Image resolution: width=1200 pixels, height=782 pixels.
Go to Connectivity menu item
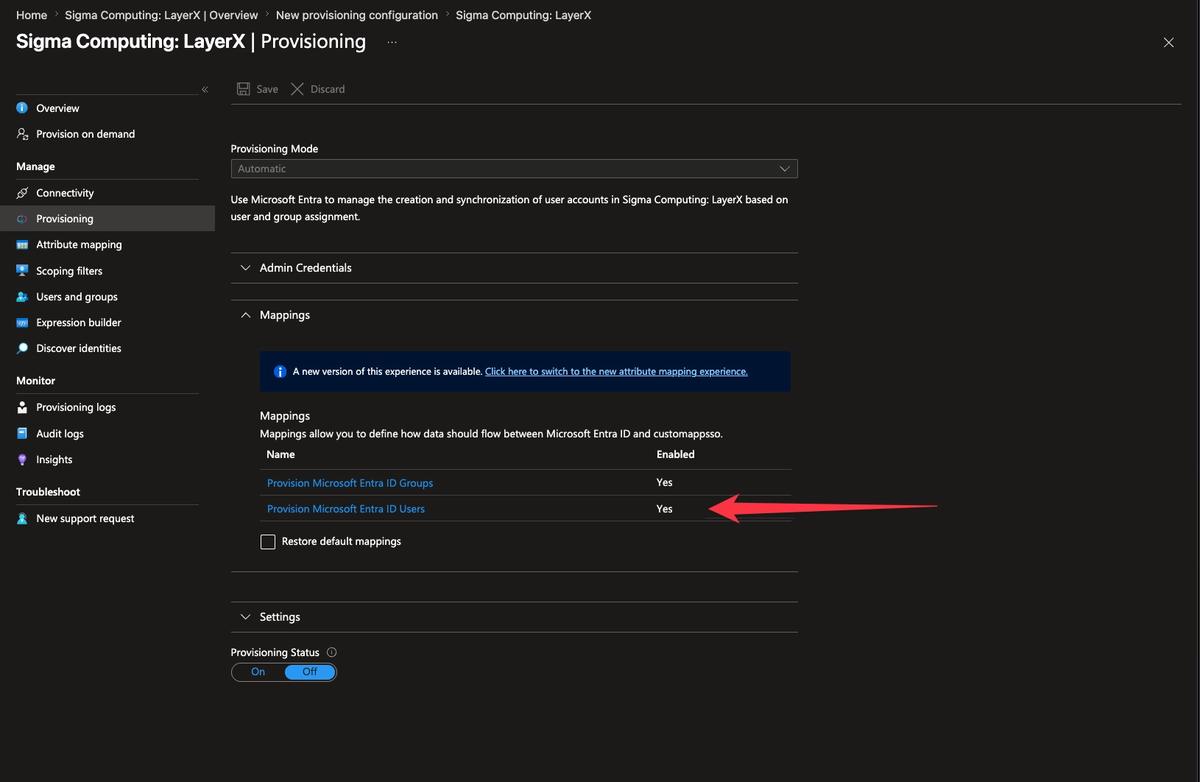(x=65, y=193)
